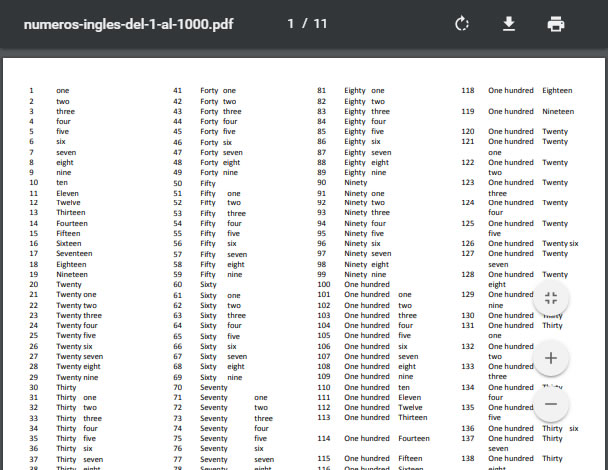This screenshot has width=608, height=470.
Task: Click the word 'Nineteen' in row 119
Action: [x=558, y=111]
